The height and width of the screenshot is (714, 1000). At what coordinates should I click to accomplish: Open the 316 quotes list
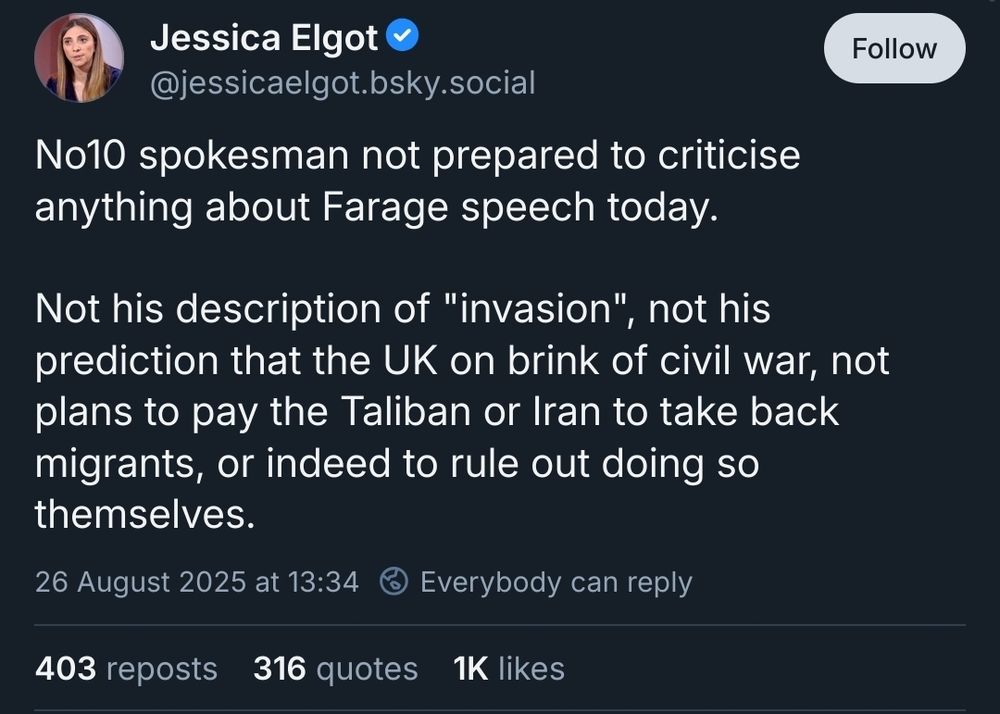click(335, 668)
